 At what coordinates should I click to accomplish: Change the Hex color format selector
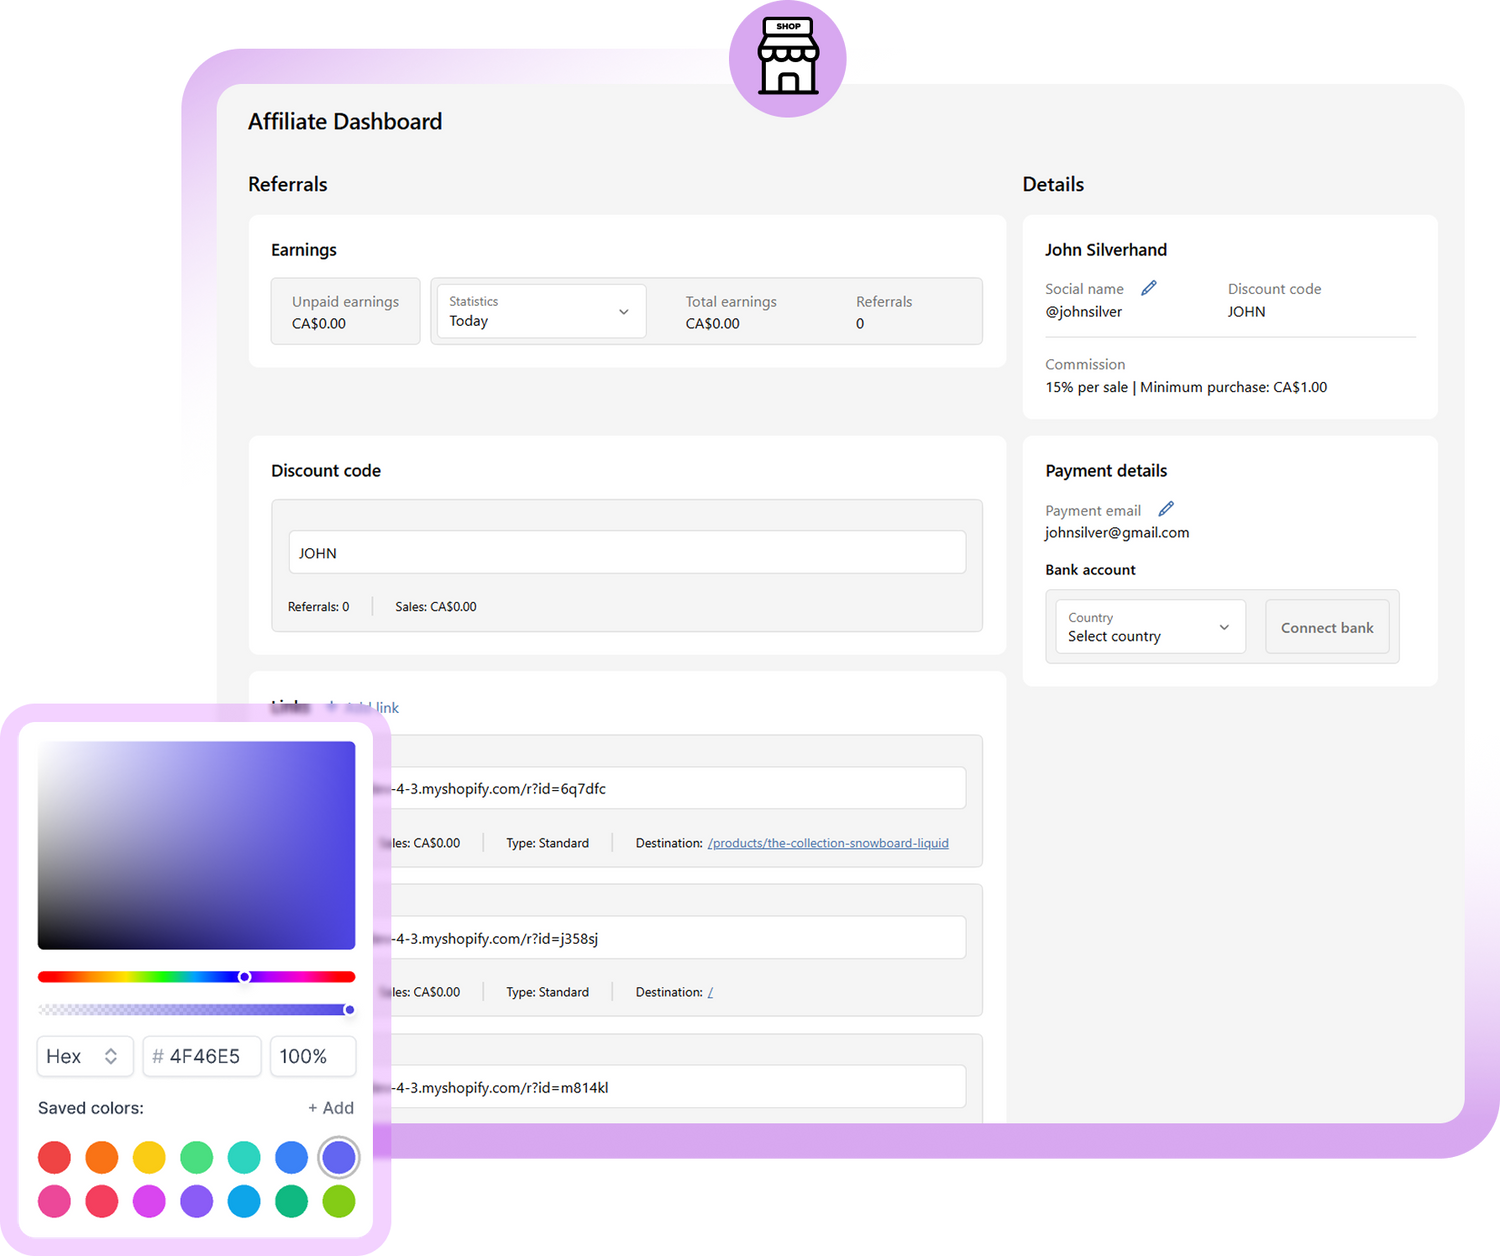click(x=84, y=1056)
